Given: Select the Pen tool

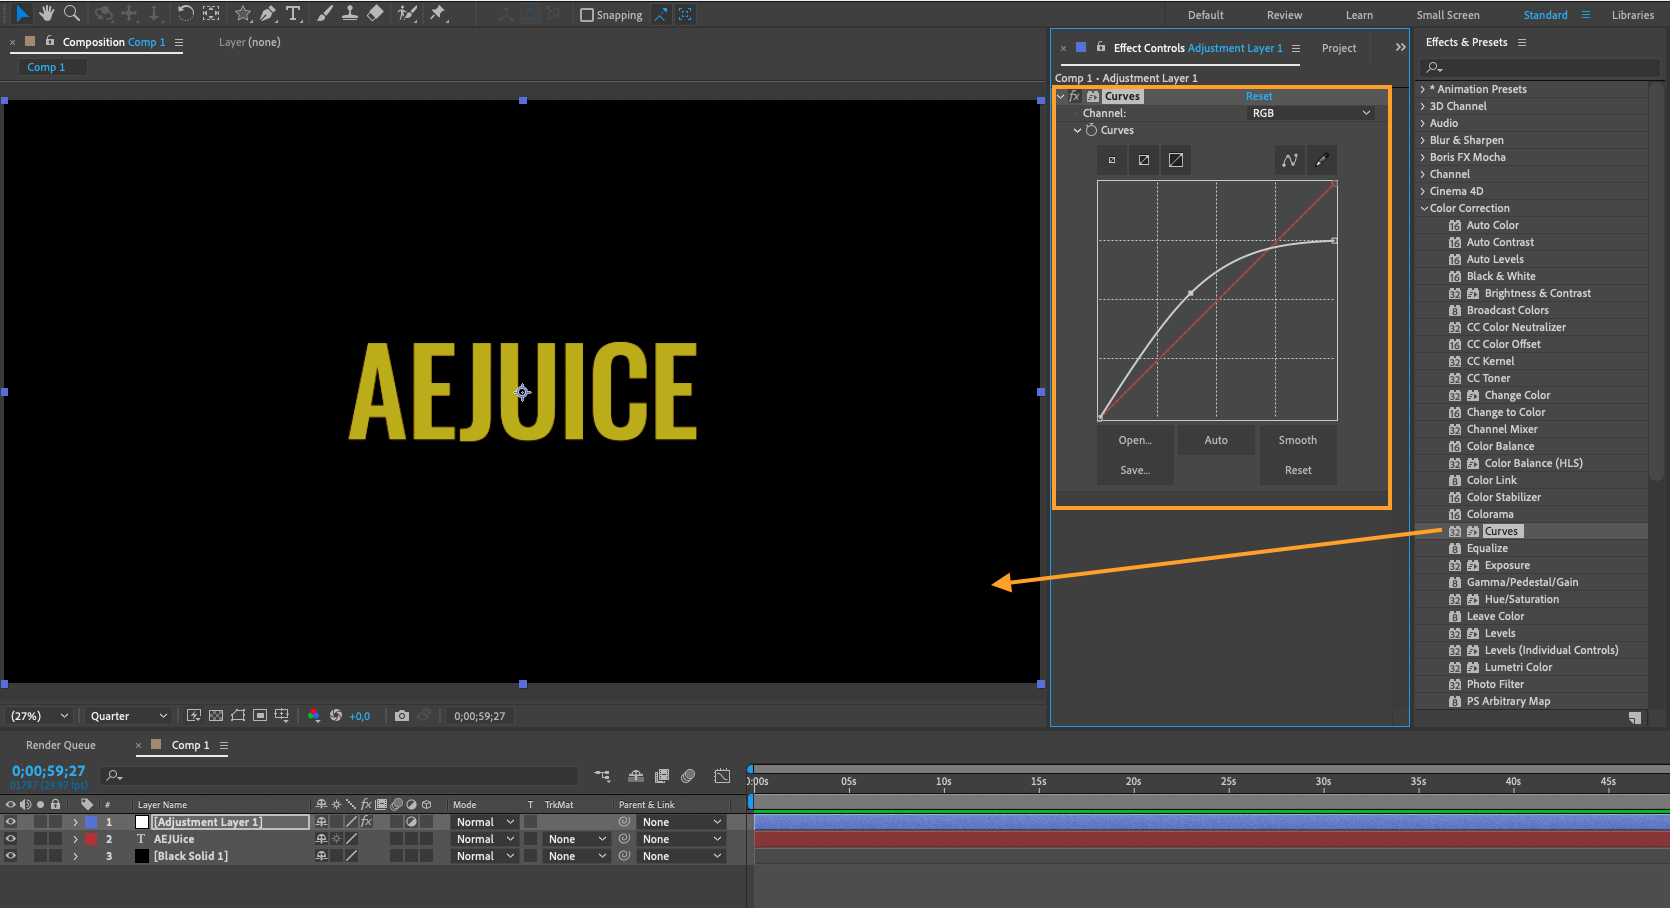Looking at the screenshot, I should pos(268,13).
